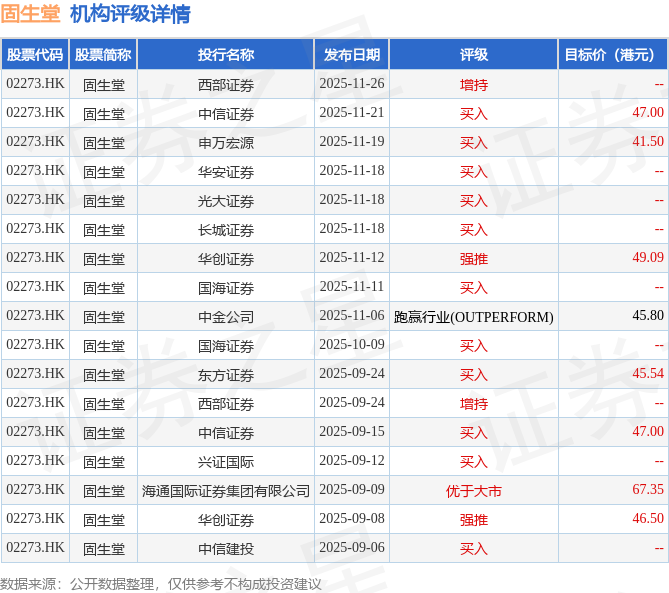Click the 股票代码 column header
The height and width of the screenshot is (593, 669).
(x=35, y=55)
